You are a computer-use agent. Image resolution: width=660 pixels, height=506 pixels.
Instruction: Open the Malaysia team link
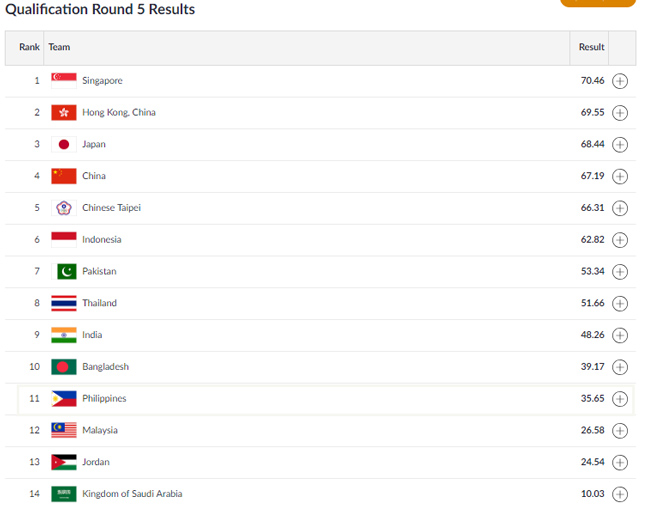pos(99,430)
